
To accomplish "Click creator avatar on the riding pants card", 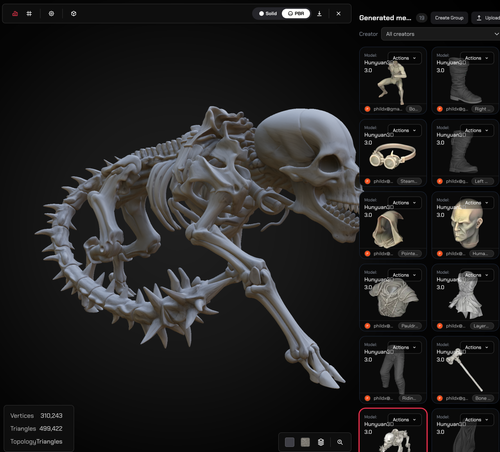I will [367, 398].
